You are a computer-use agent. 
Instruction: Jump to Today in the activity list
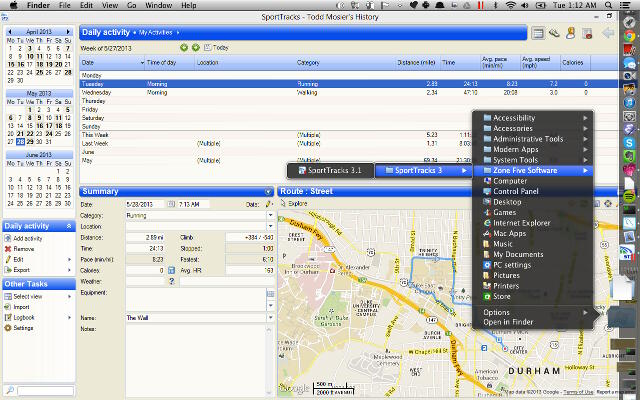click(x=216, y=48)
